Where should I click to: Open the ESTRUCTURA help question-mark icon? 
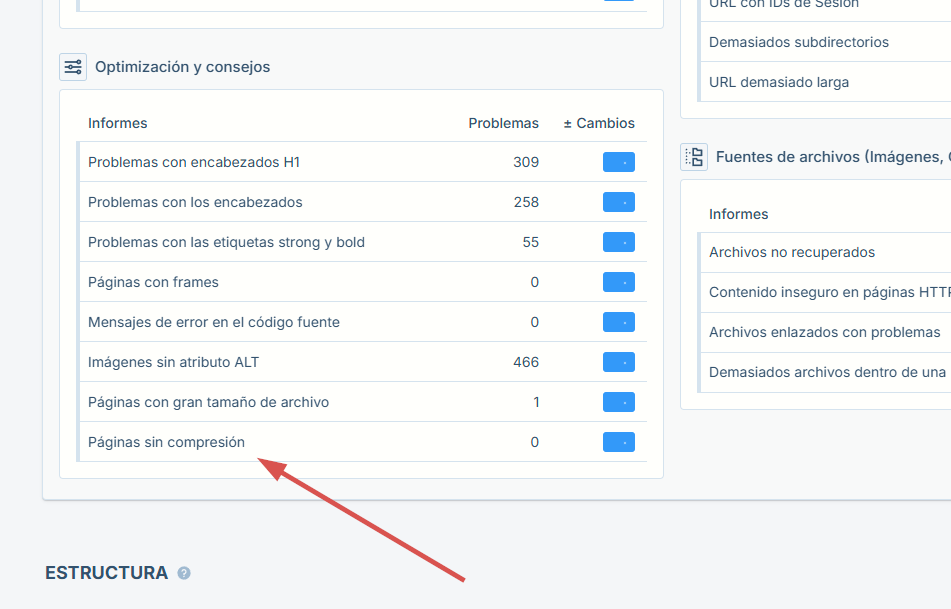(x=183, y=572)
